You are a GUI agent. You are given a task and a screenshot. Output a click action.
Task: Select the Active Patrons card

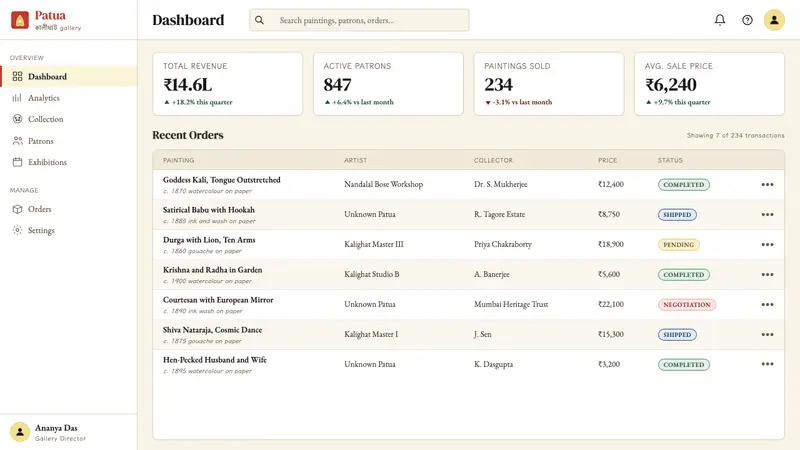[x=388, y=84]
